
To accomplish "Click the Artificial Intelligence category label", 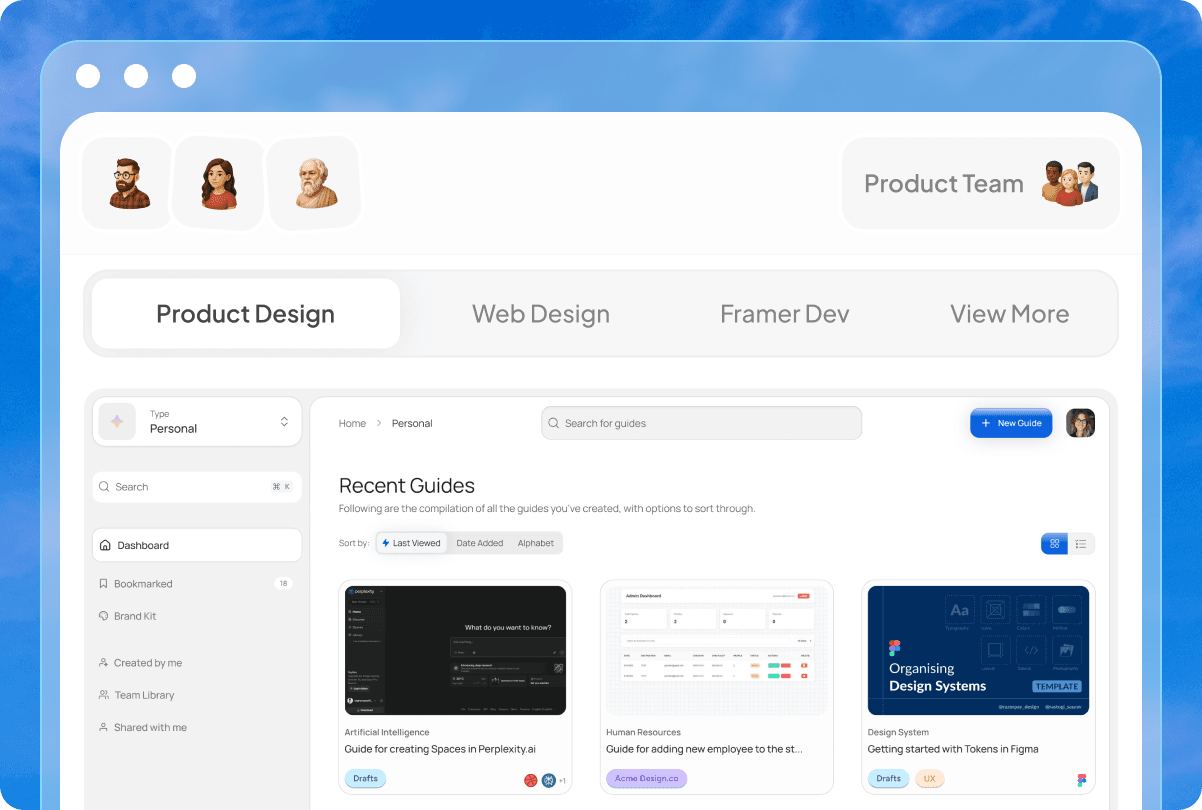I will pos(387,732).
